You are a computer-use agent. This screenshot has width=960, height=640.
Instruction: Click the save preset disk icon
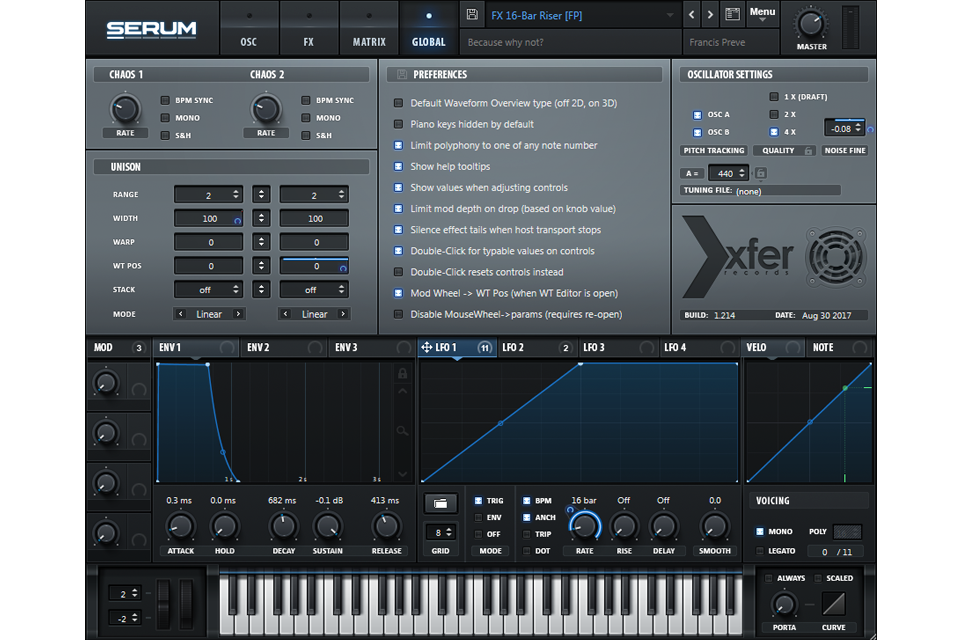471,15
